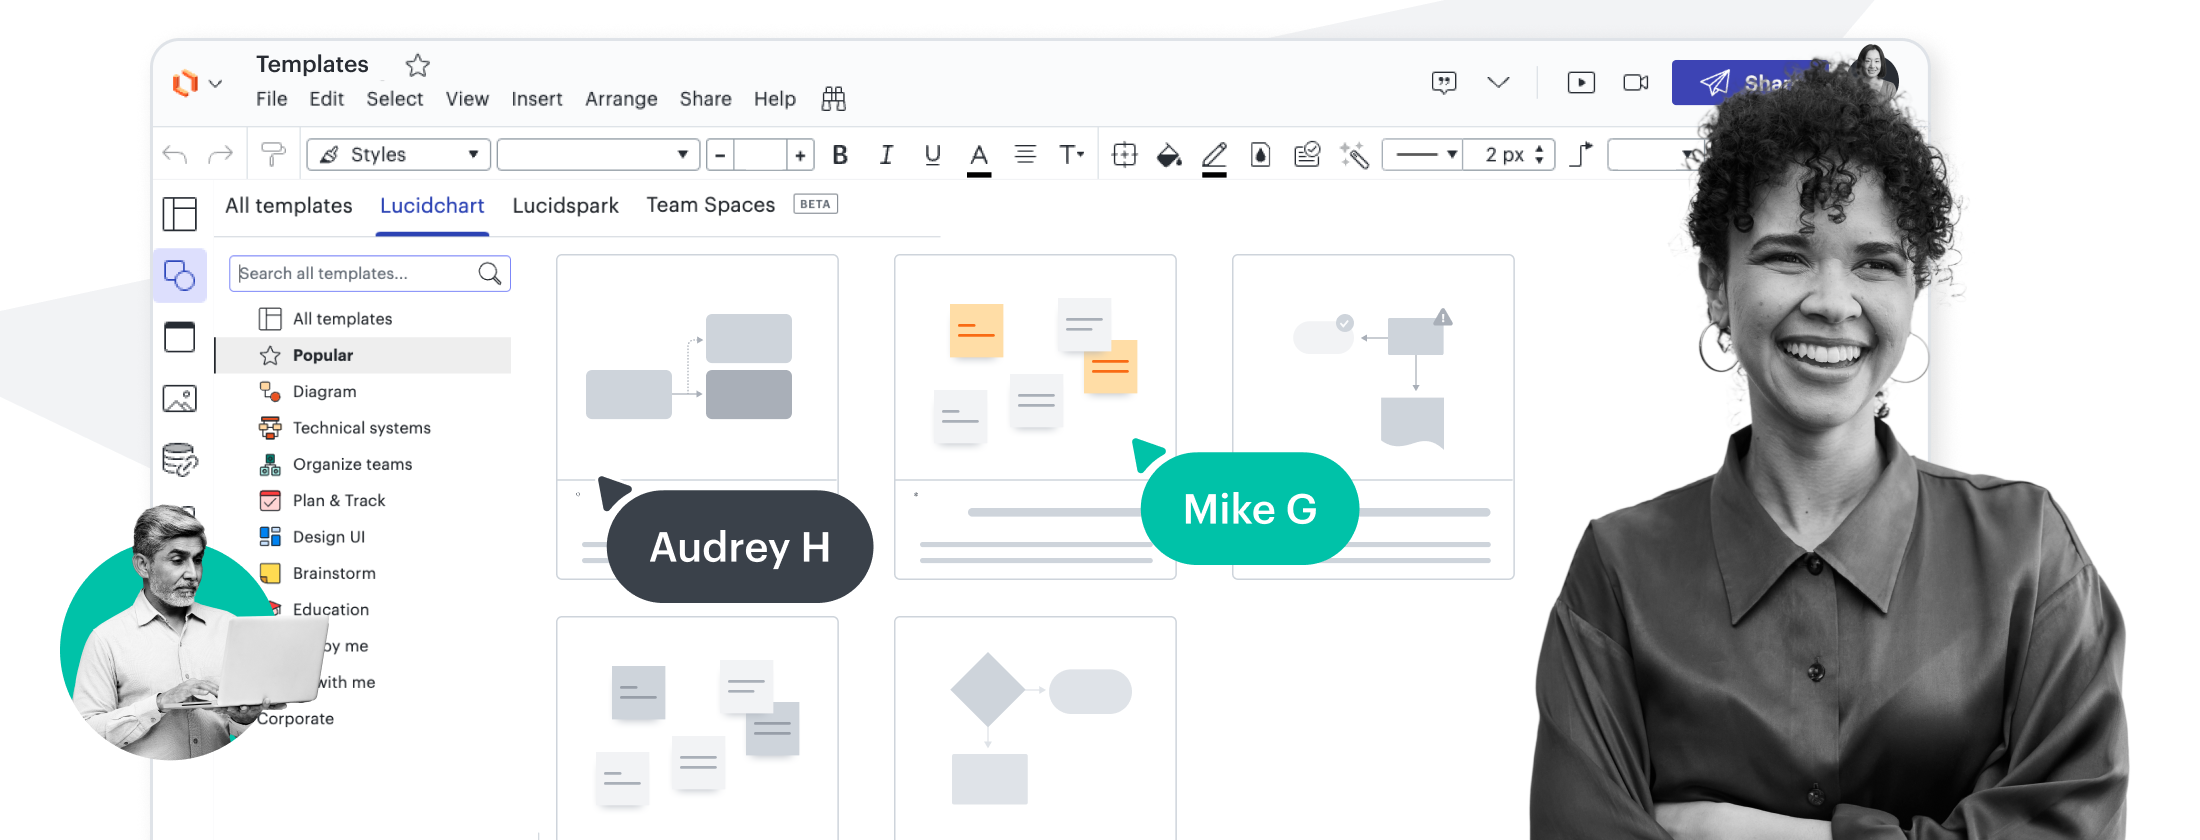Image resolution: width=2200 pixels, height=840 pixels.
Task: Click the undo arrow
Action: (175, 154)
